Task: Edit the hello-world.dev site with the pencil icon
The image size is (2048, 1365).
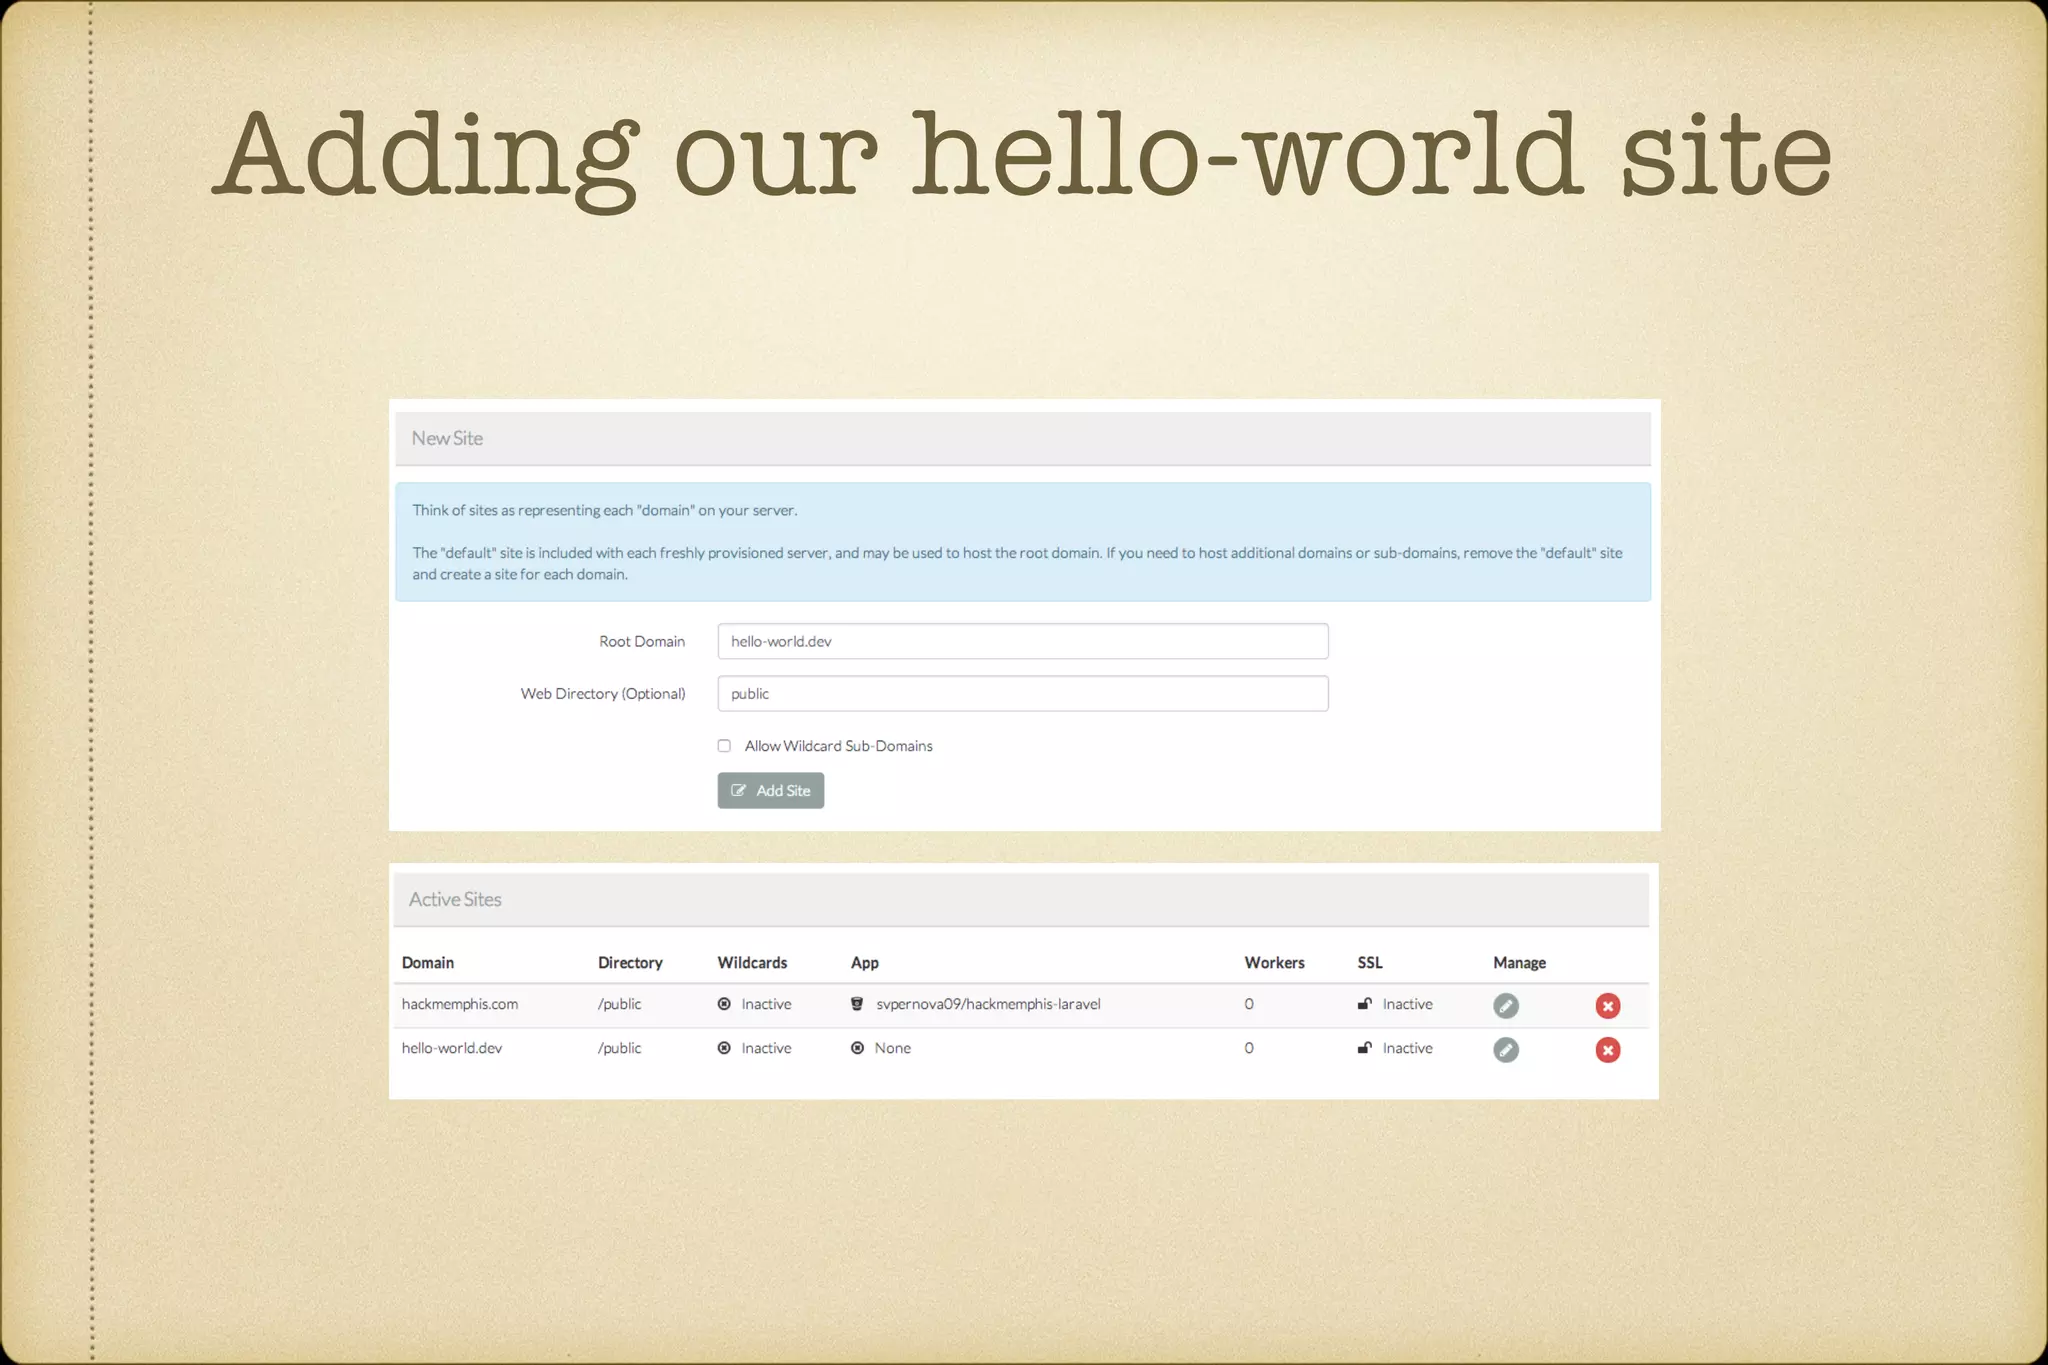Action: tap(1505, 1049)
